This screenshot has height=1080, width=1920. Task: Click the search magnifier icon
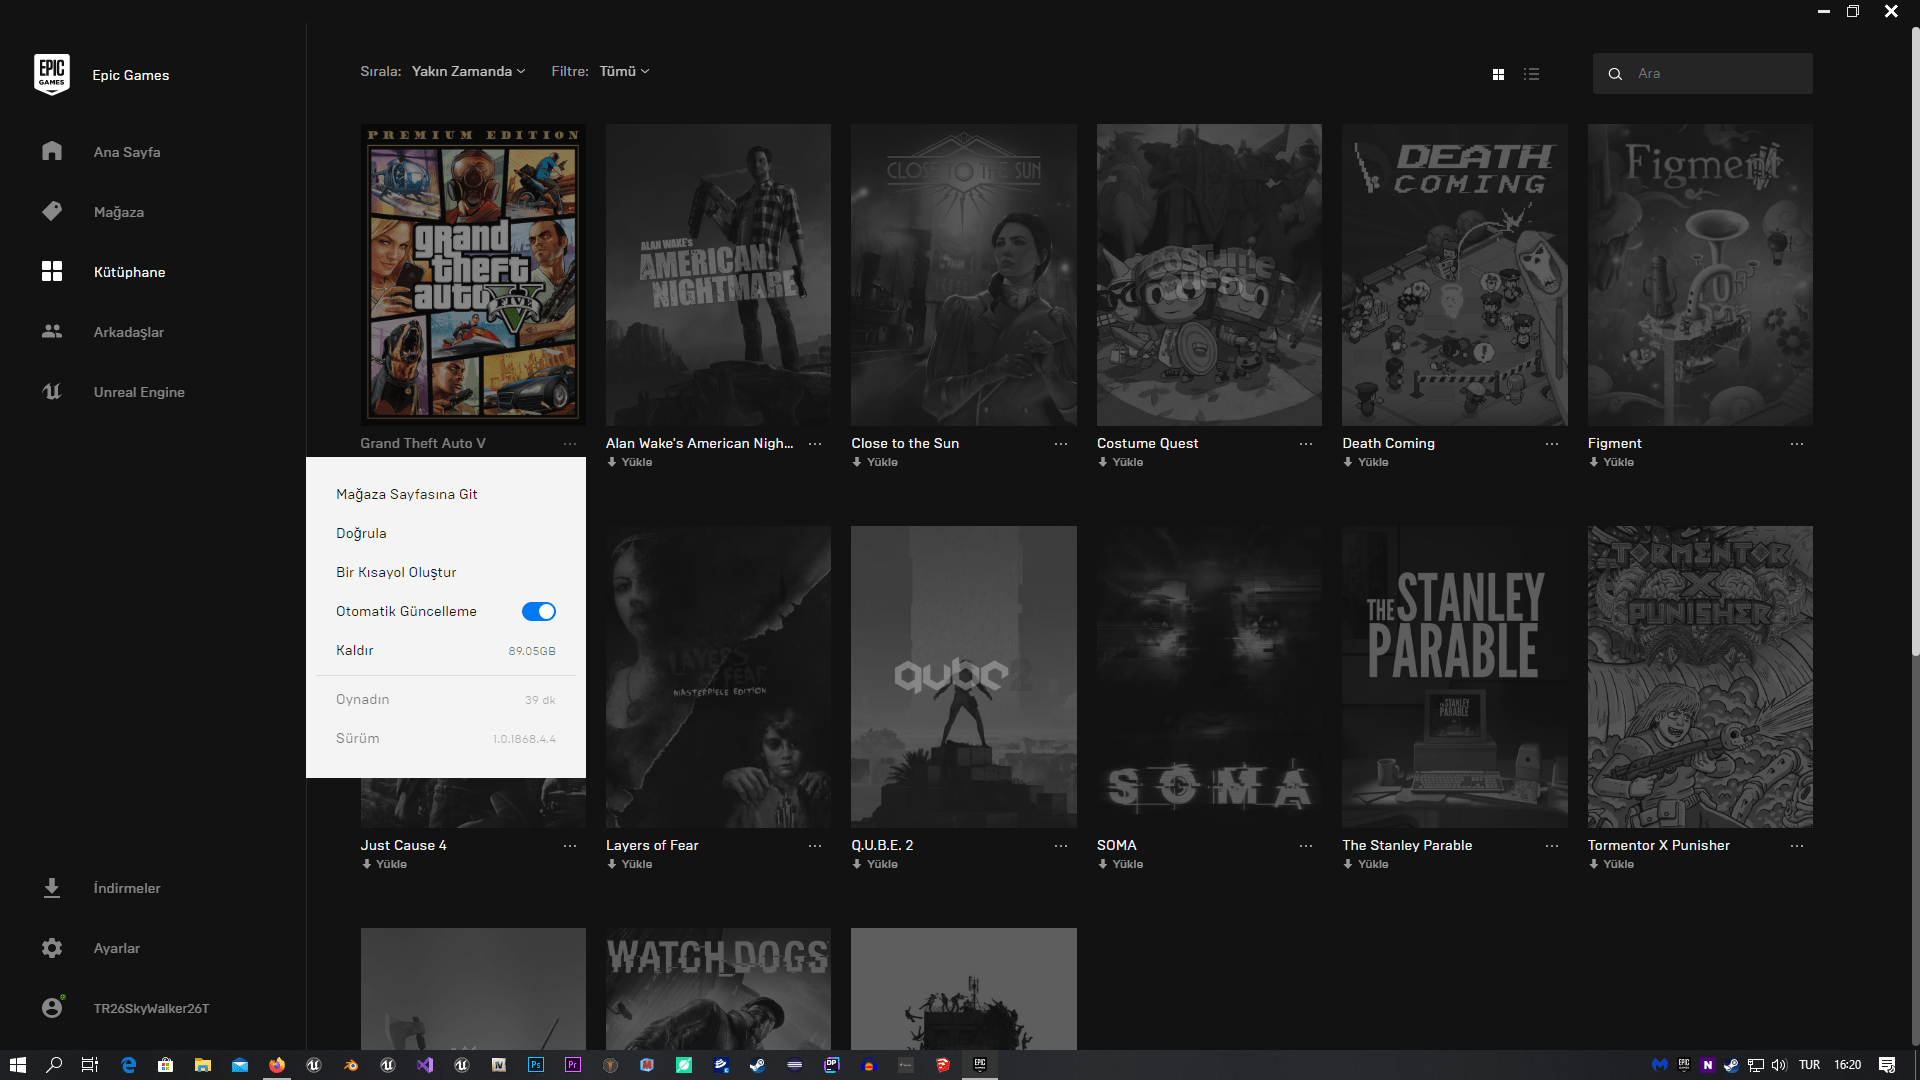pos(1615,74)
